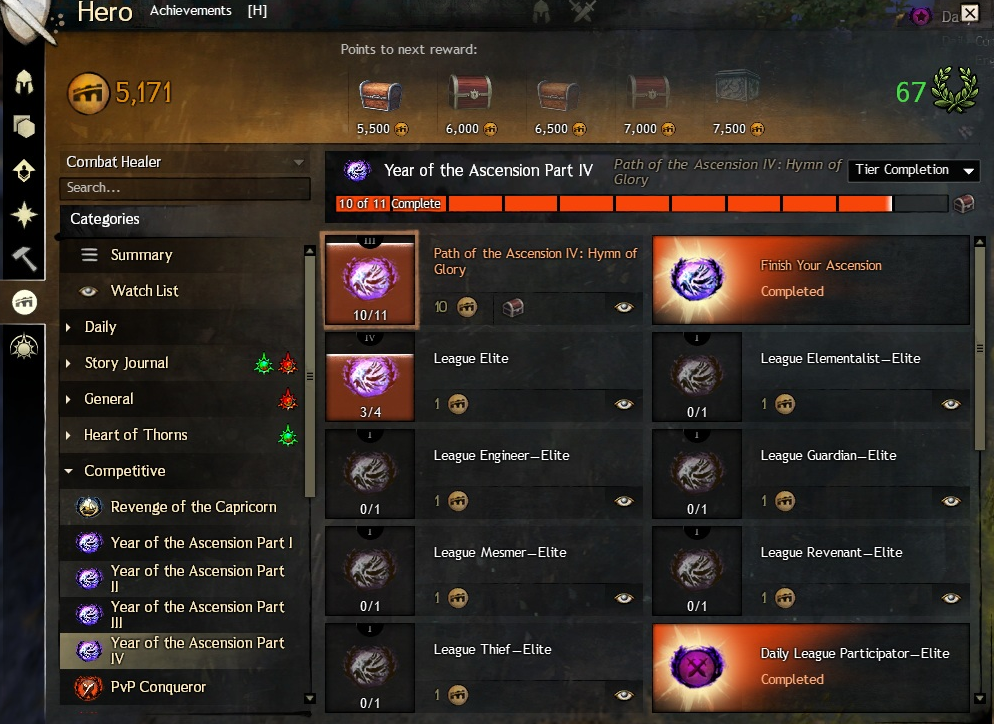The height and width of the screenshot is (724, 994).
Task: Open the Crafting hammer icon in sidebar
Action: click(x=24, y=258)
